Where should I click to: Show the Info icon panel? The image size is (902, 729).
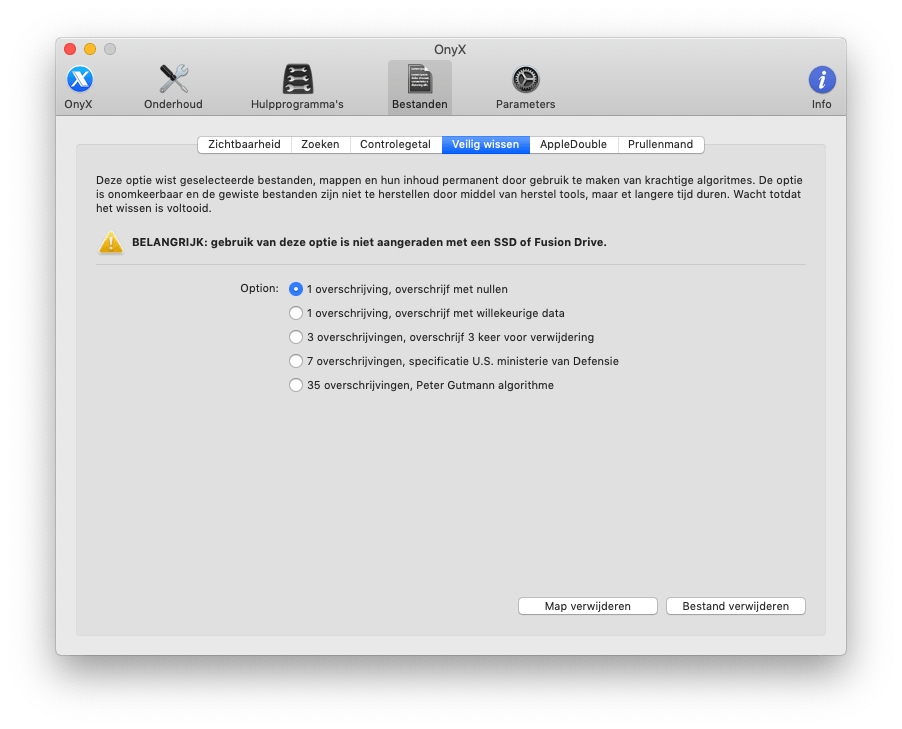[821, 87]
